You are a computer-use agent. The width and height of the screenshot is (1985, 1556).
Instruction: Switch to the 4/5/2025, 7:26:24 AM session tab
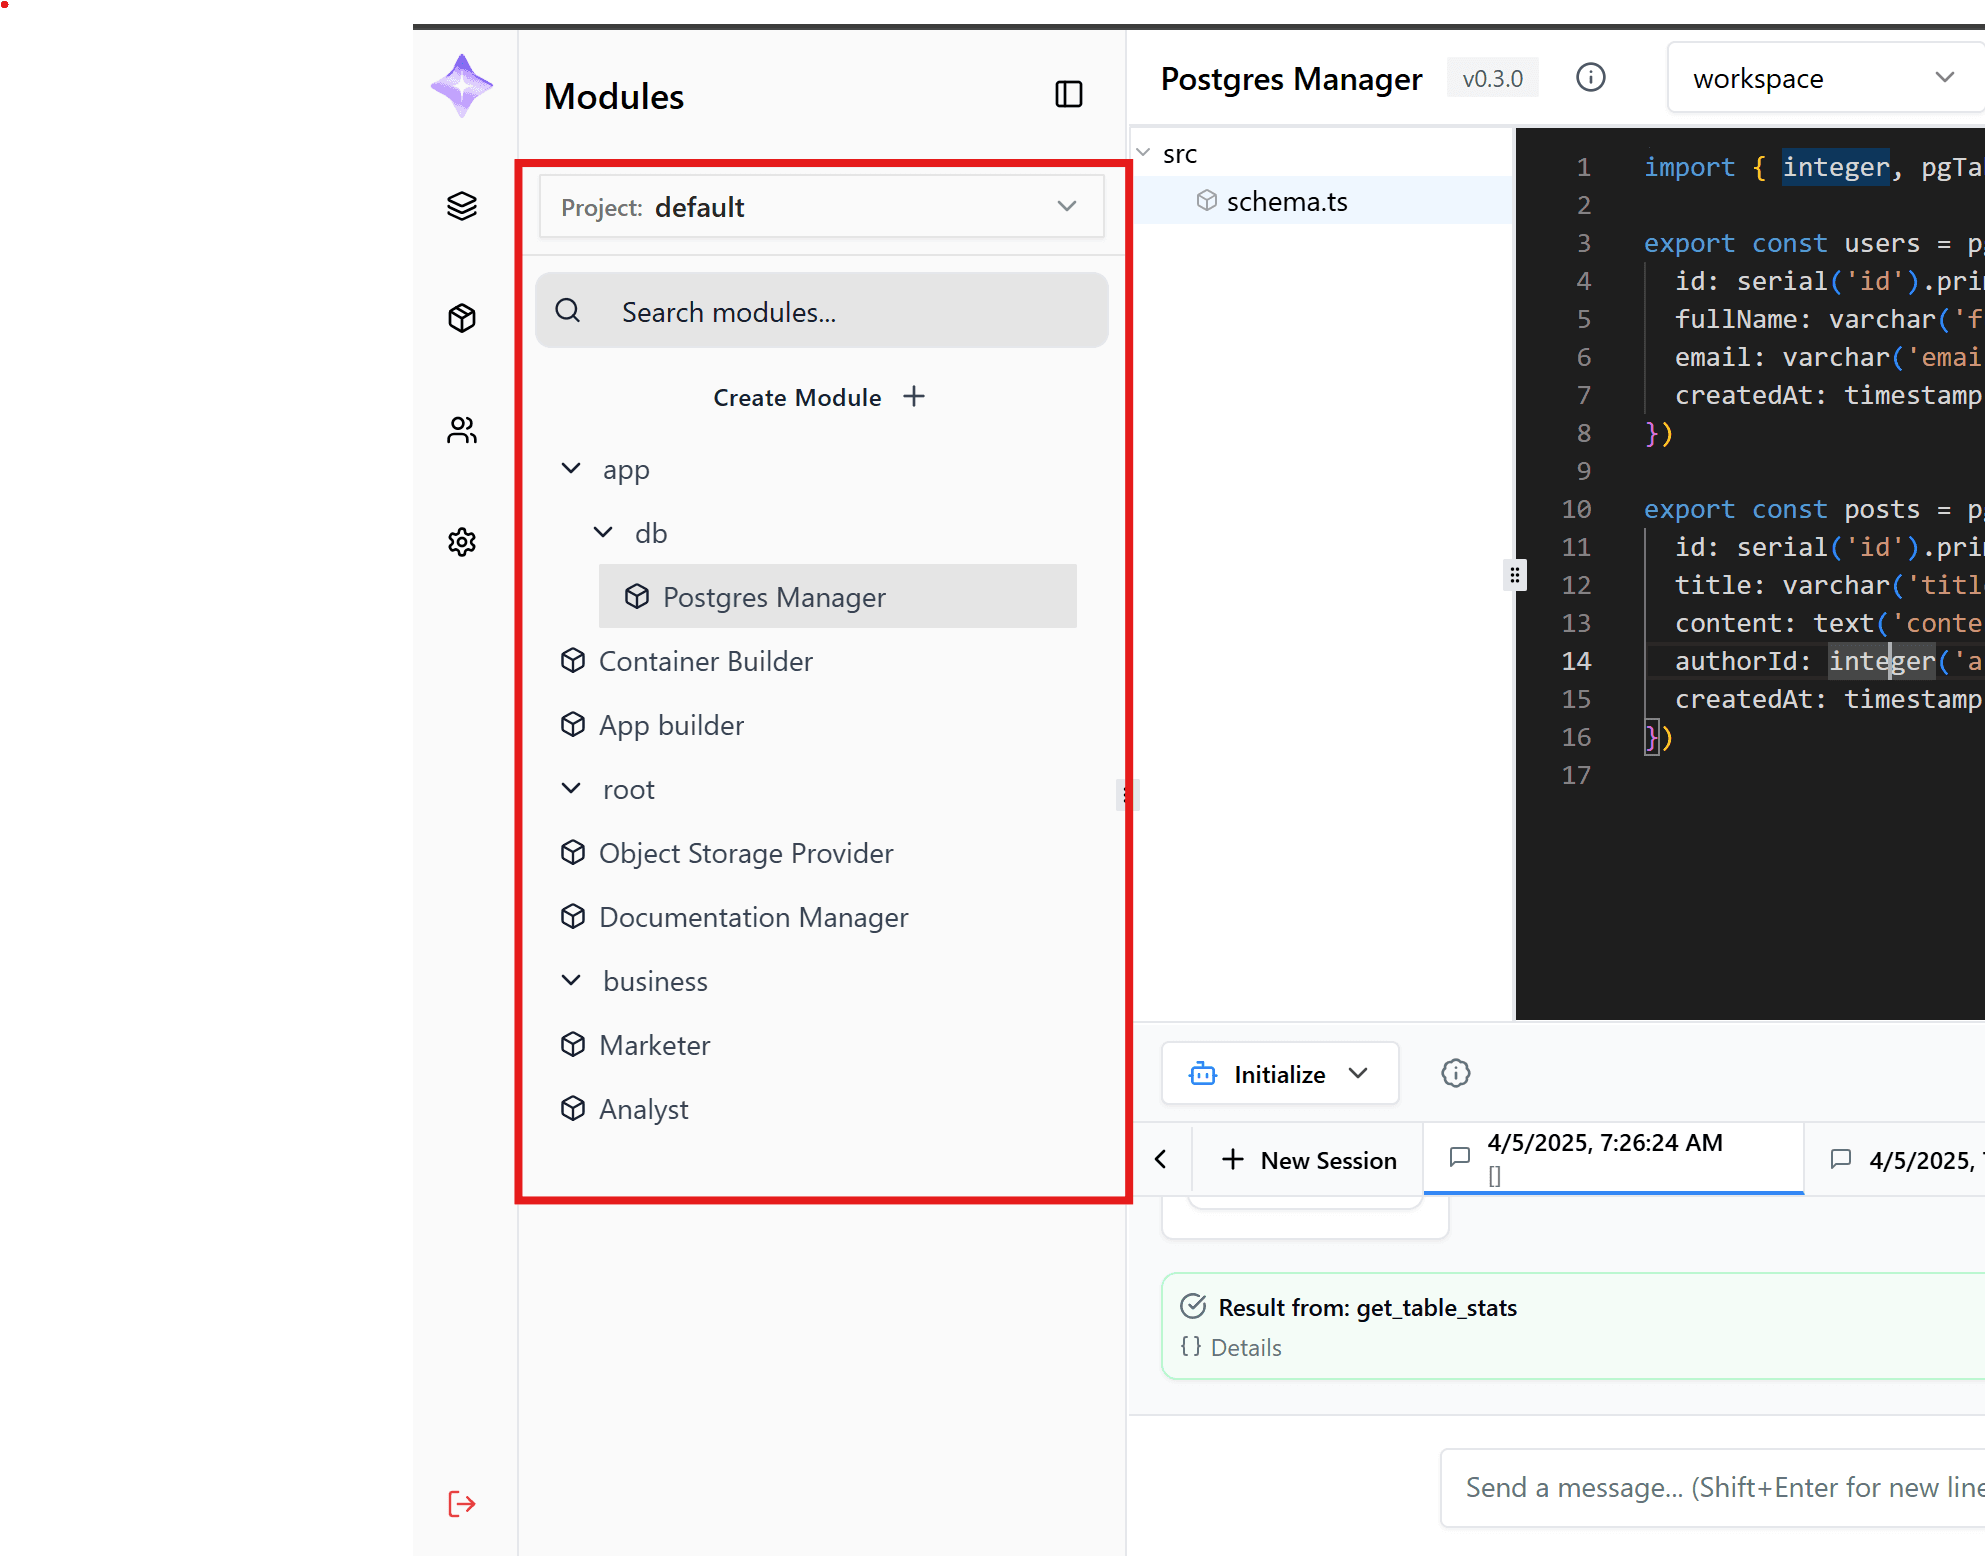click(1613, 1158)
